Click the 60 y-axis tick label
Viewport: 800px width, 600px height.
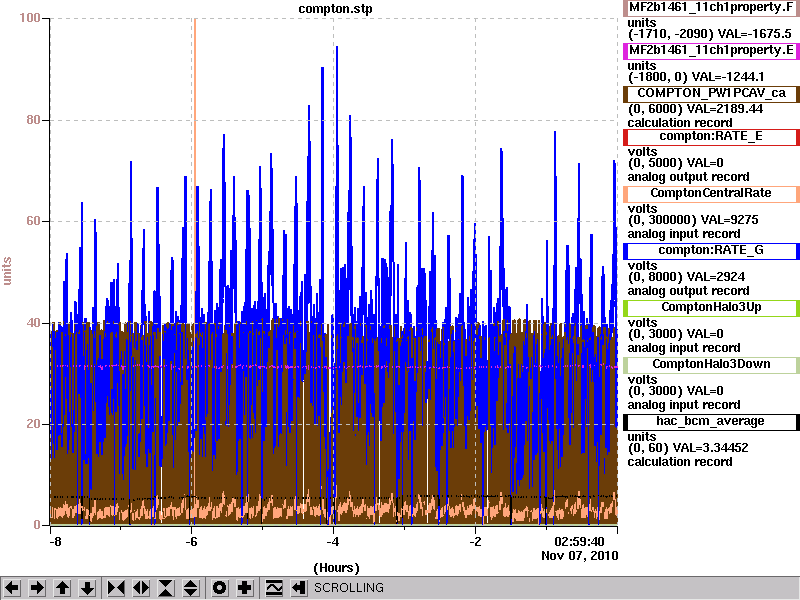pos(33,221)
